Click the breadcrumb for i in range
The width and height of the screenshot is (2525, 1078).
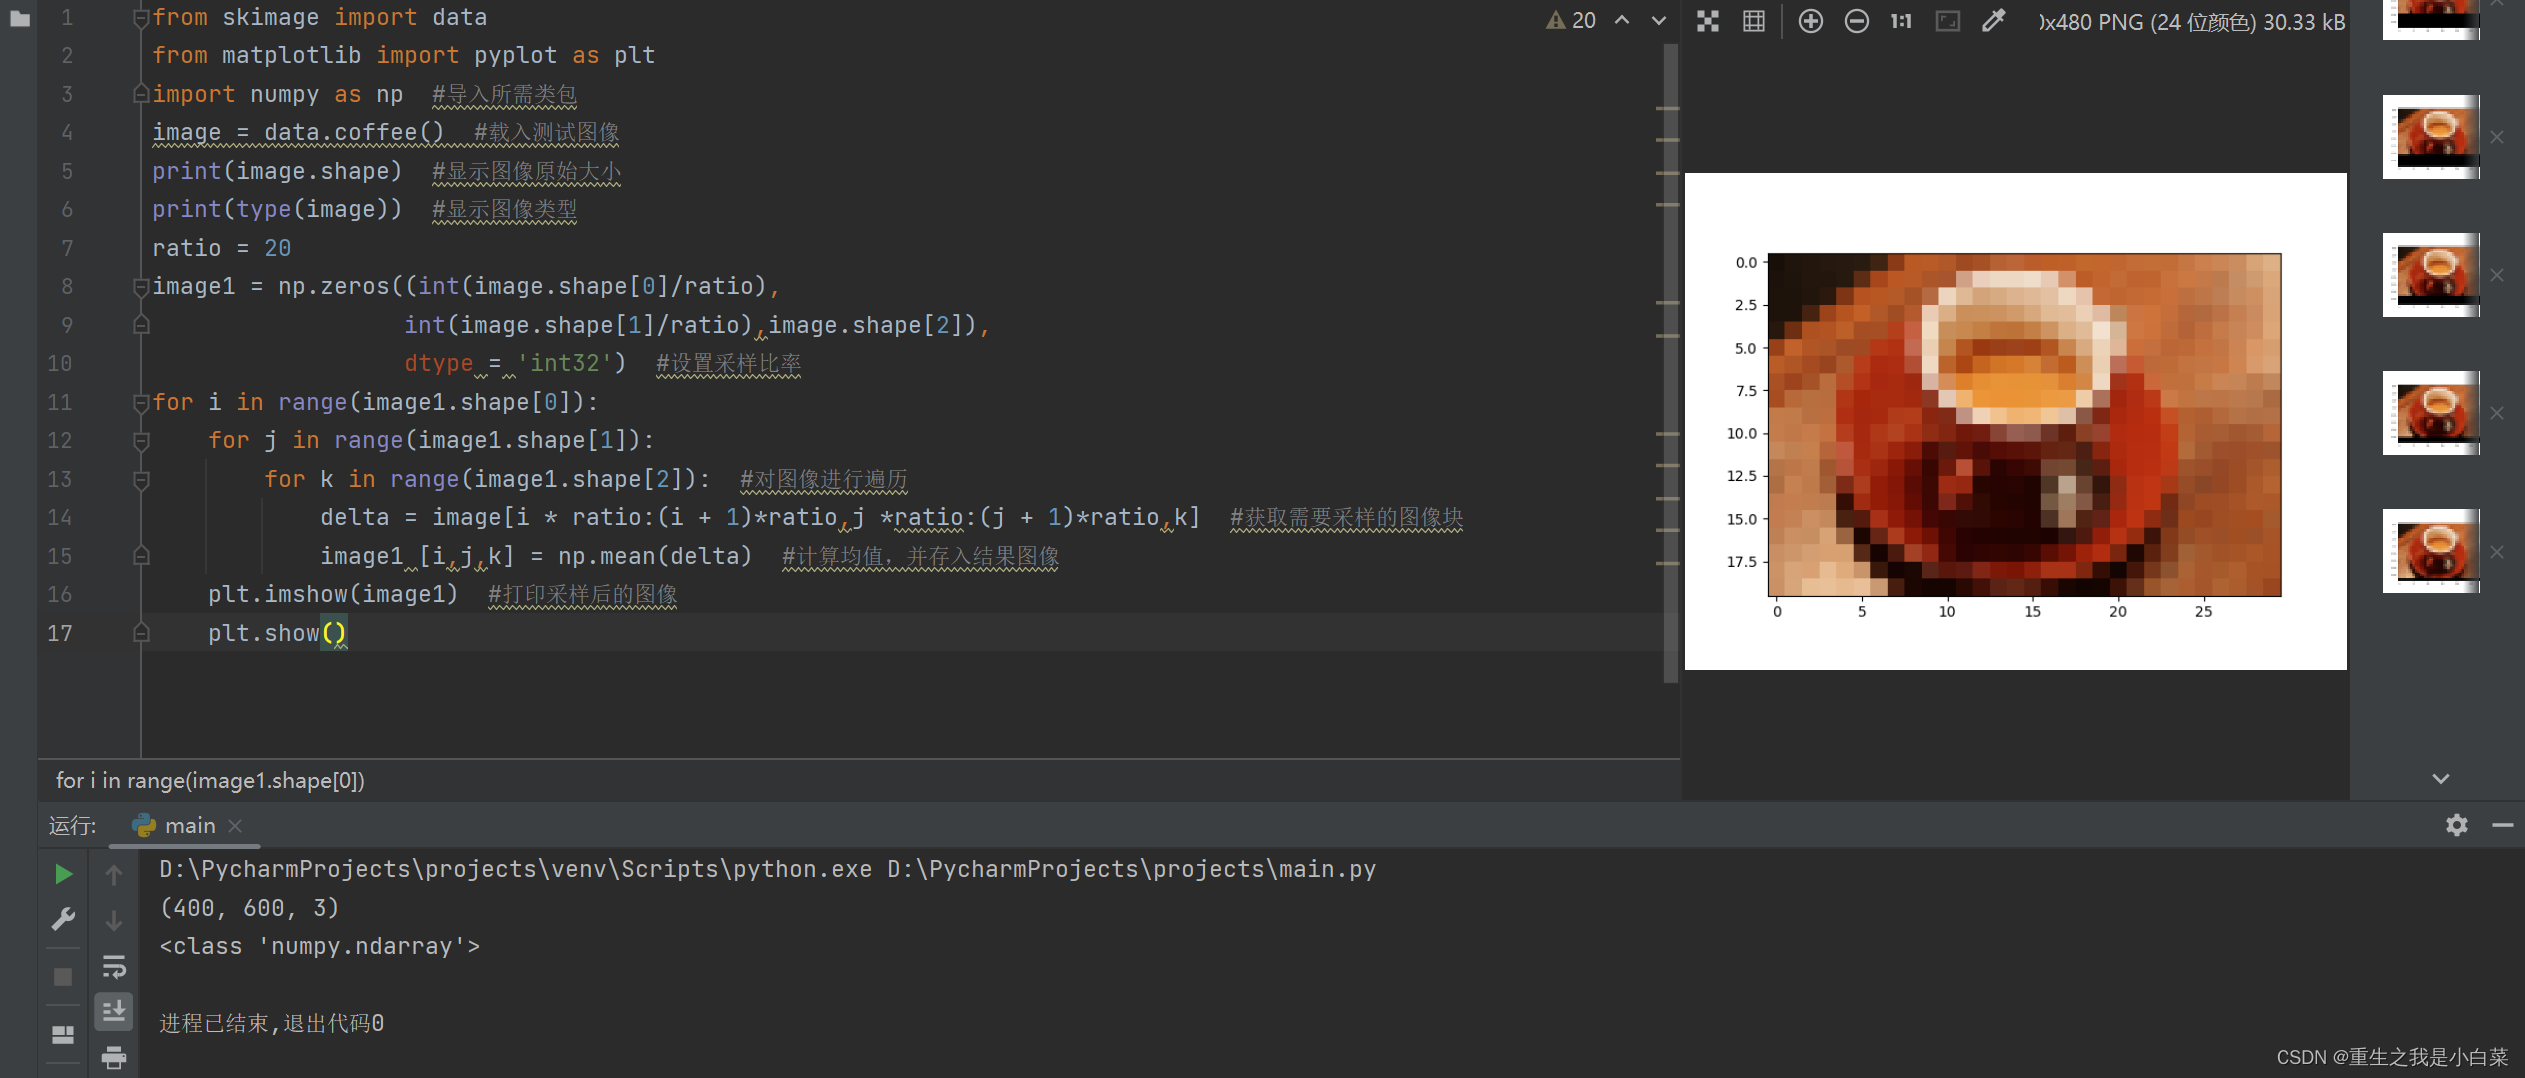210,781
